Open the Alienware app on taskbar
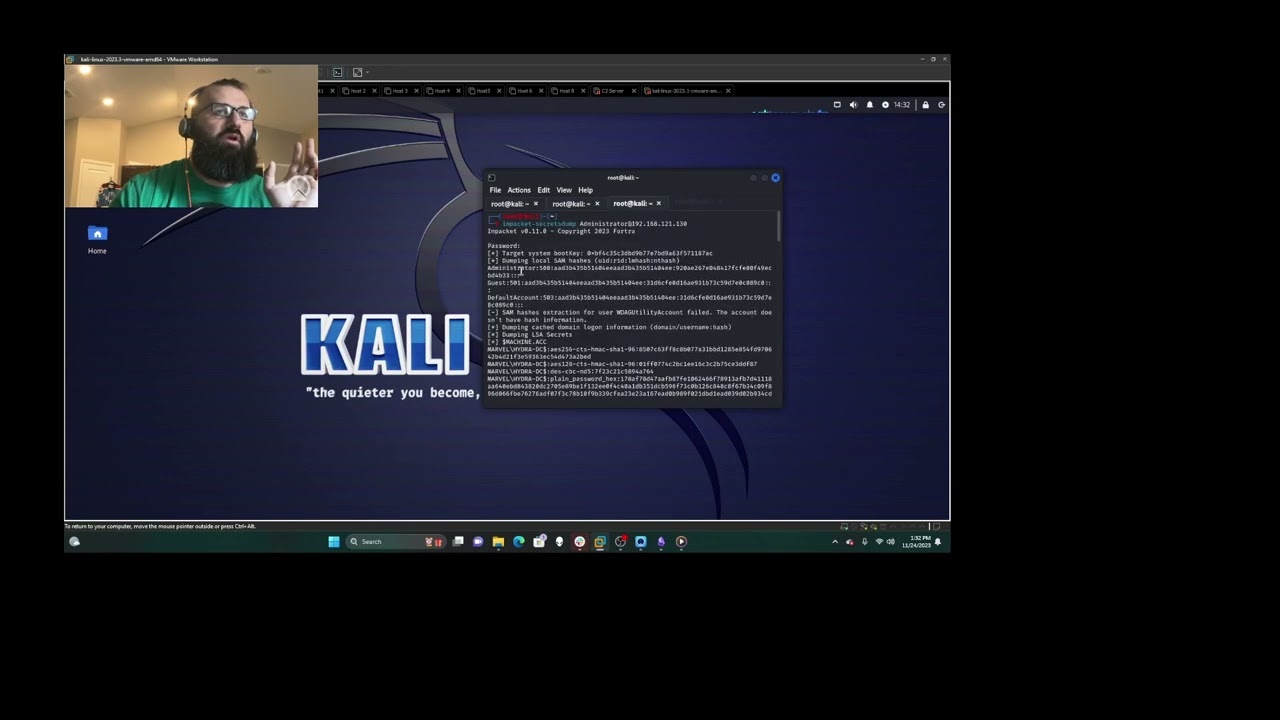 [559, 541]
